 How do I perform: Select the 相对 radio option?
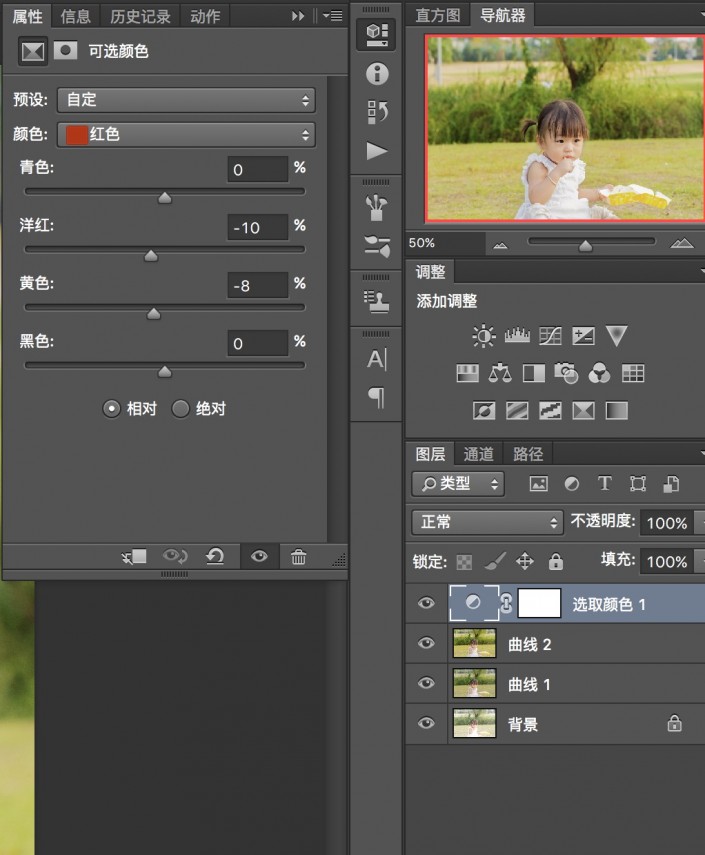click(x=111, y=408)
